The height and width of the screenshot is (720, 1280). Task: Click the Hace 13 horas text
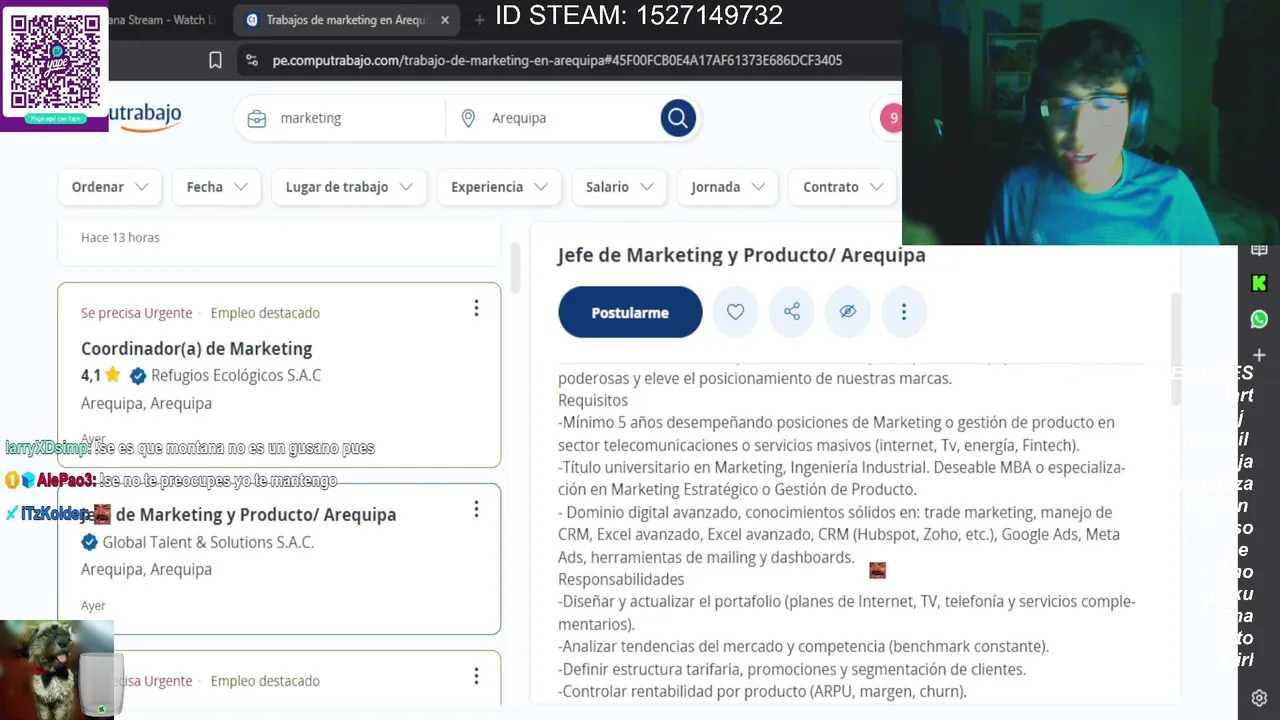tap(120, 237)
